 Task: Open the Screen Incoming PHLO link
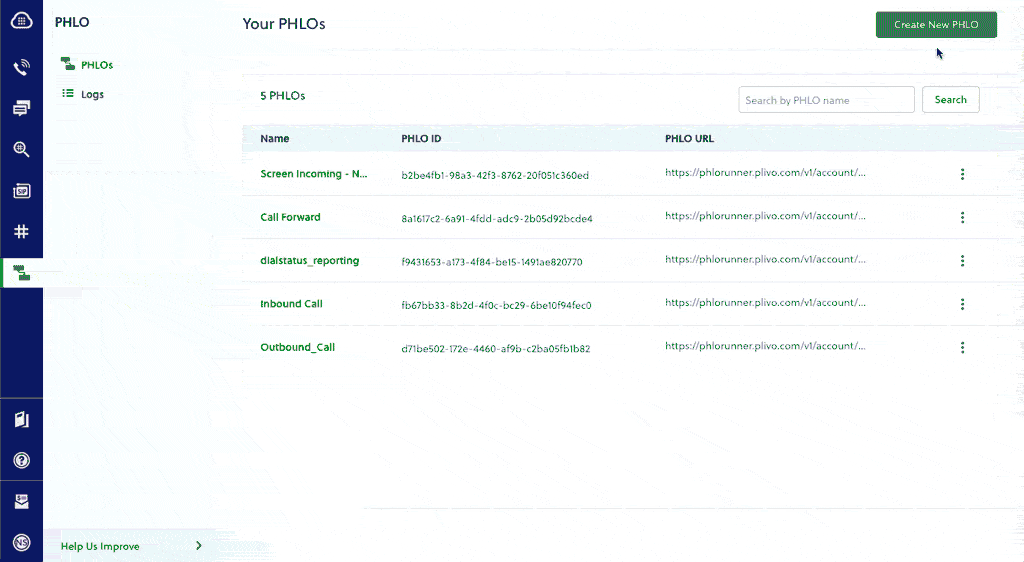tap(313, 174)
